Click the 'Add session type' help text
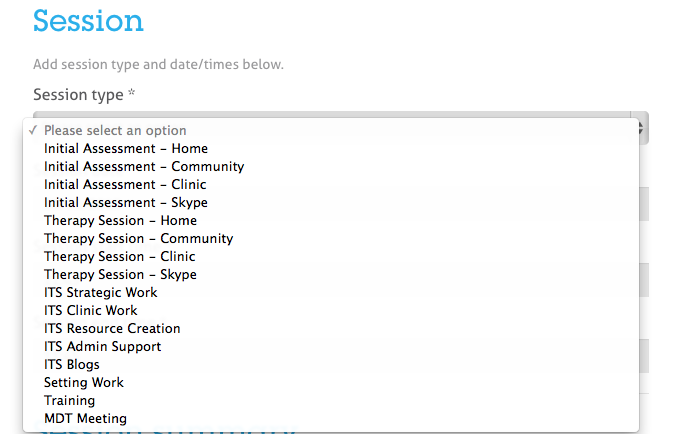 tap(158, 65)
